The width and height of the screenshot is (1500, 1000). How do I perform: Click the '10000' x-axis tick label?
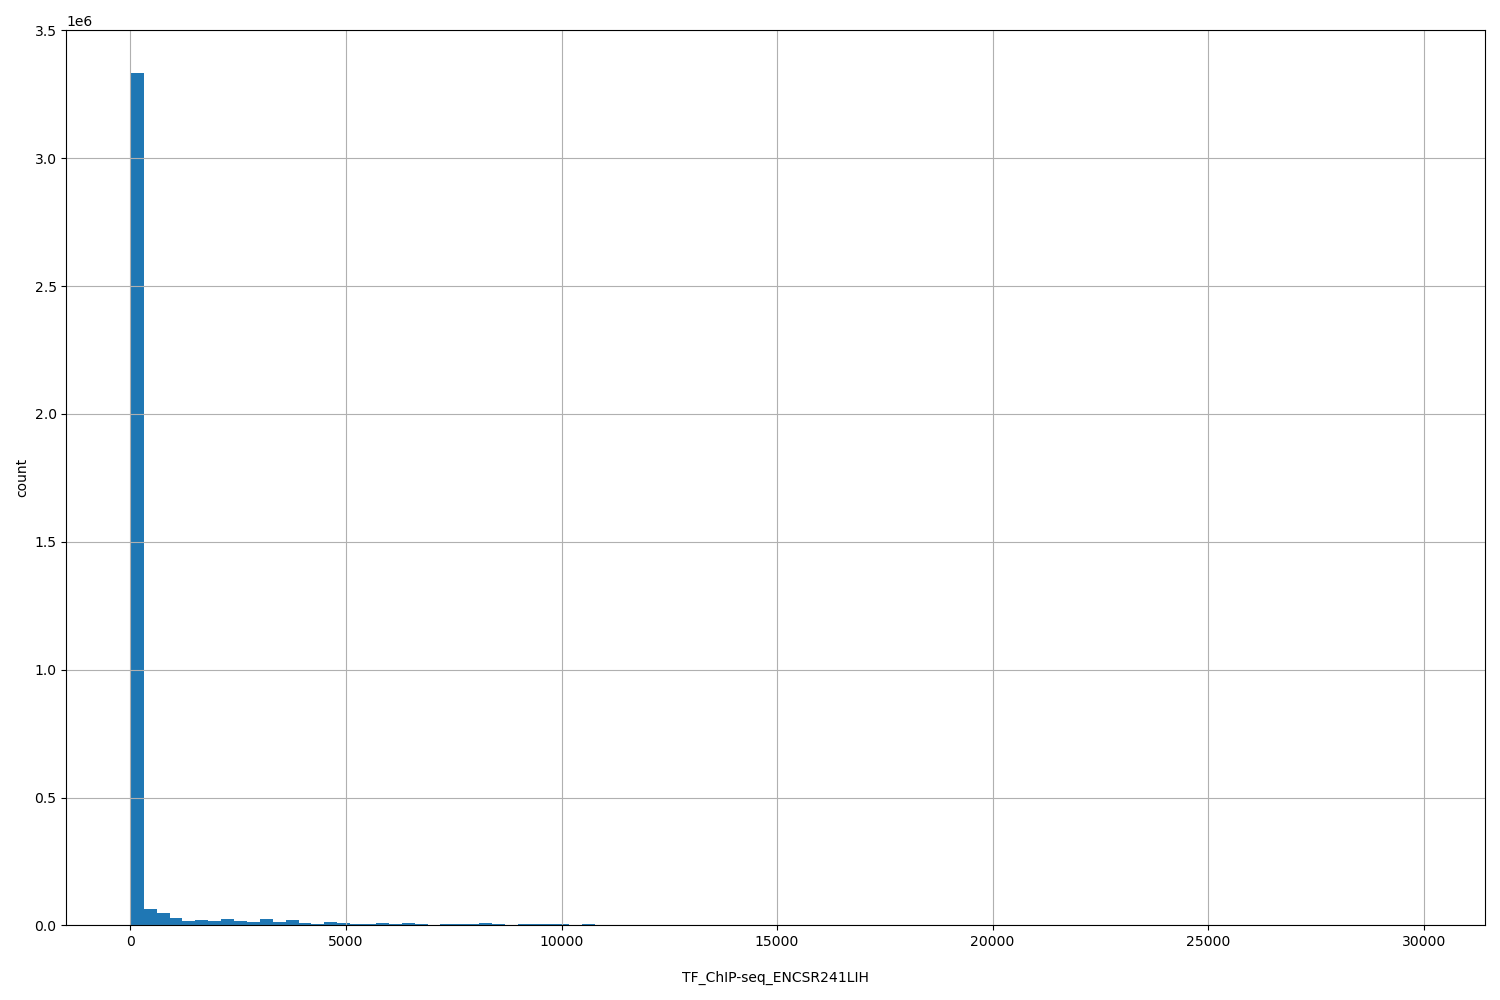click(560, 943)
